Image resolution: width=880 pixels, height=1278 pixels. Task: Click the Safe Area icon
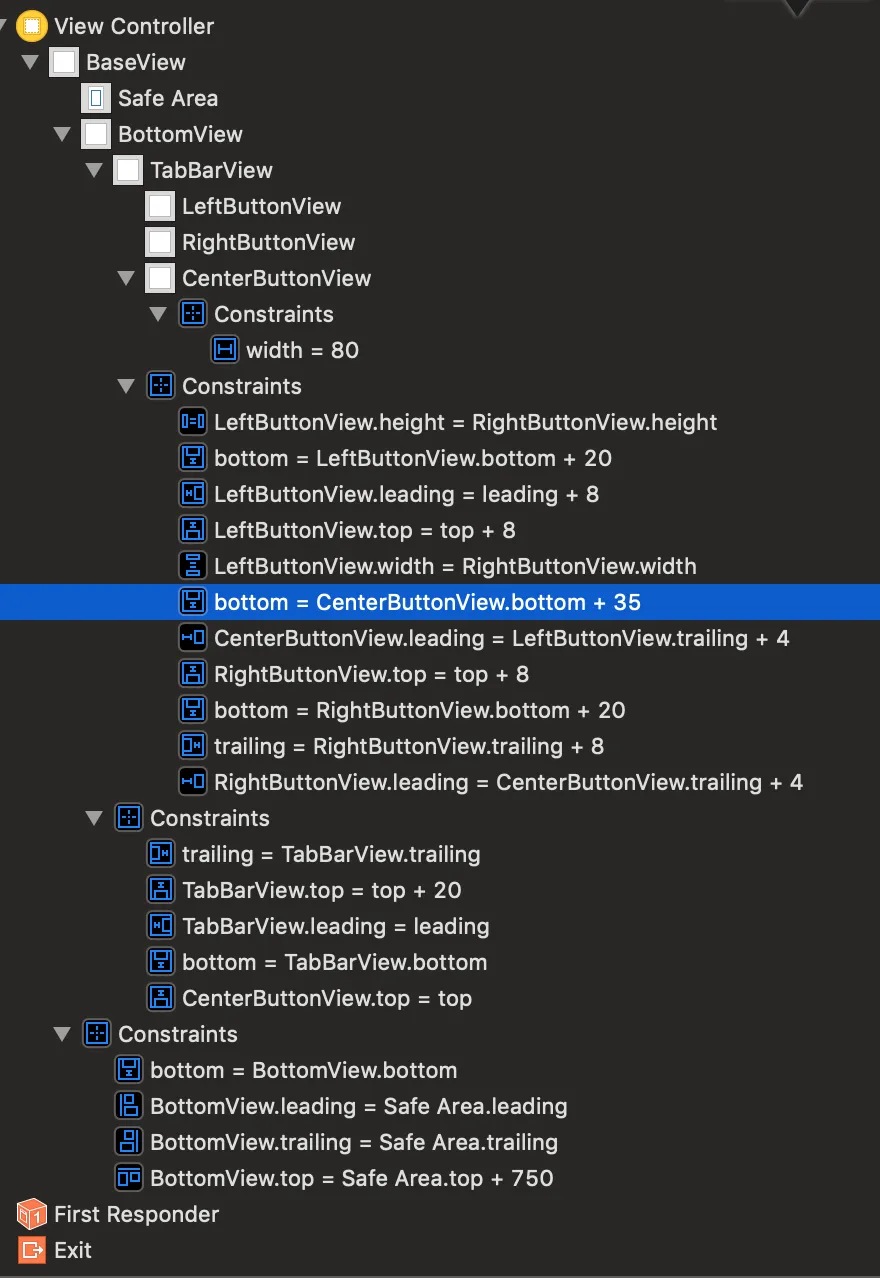(x=96, y=98)
